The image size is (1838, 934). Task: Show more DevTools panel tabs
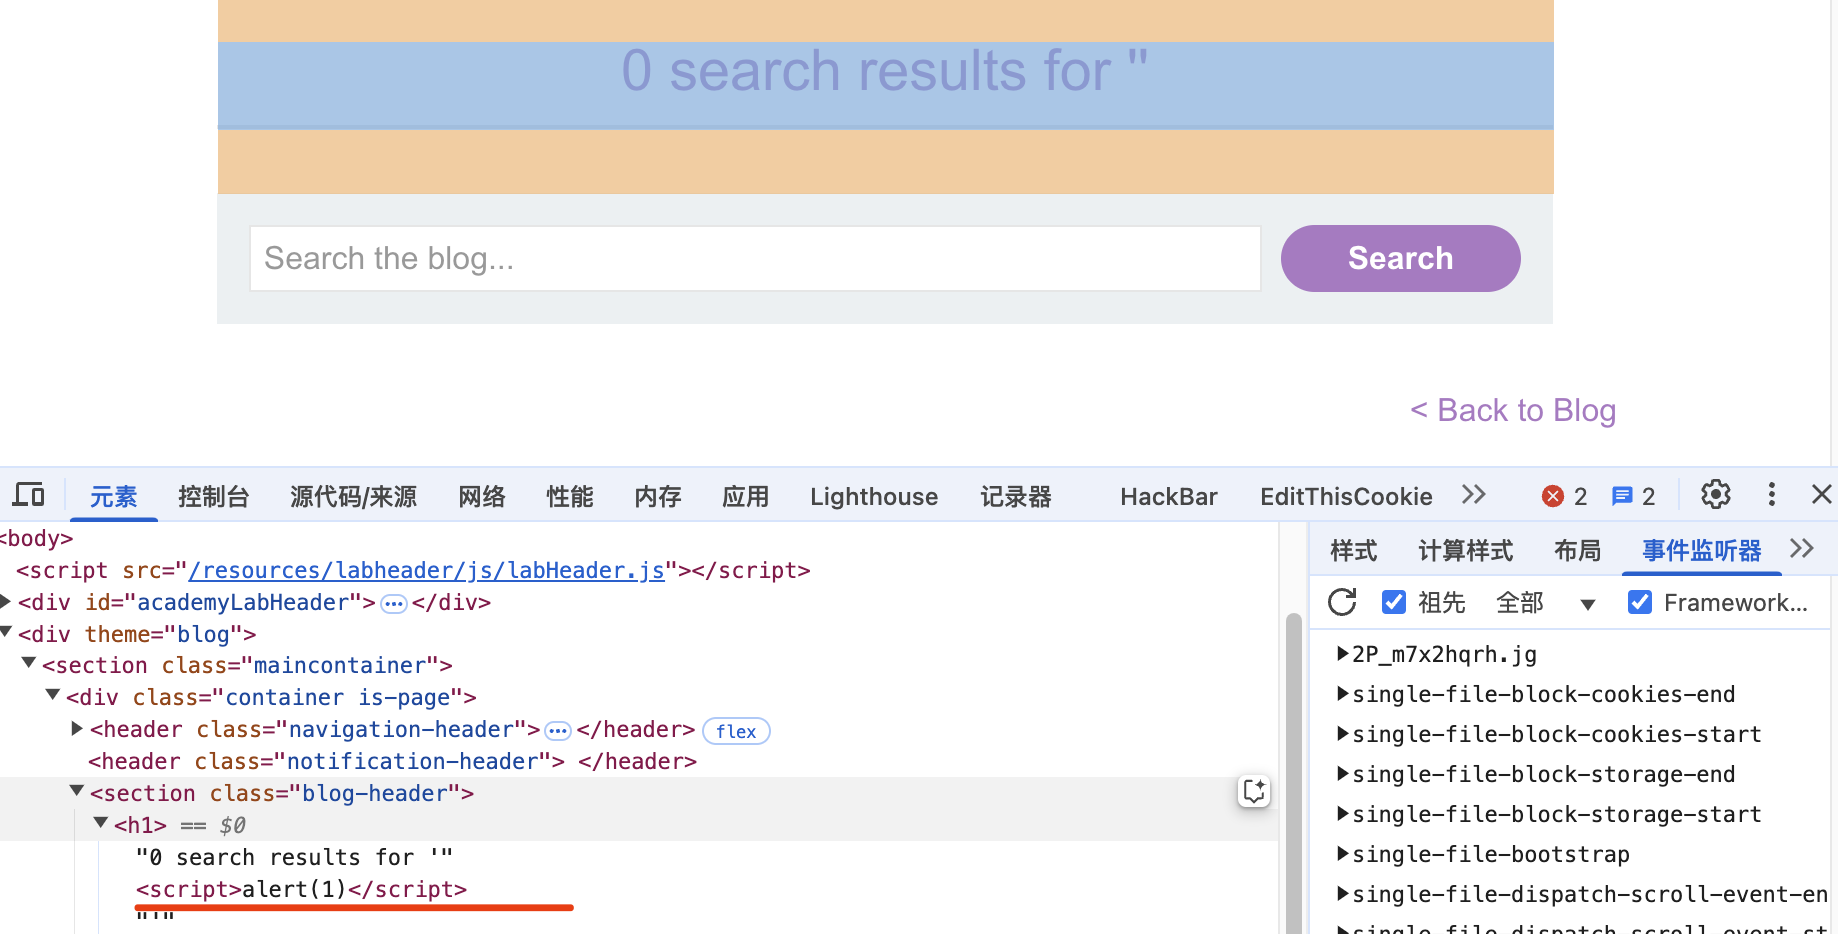pyautogui.click(x=1473, y=495)
